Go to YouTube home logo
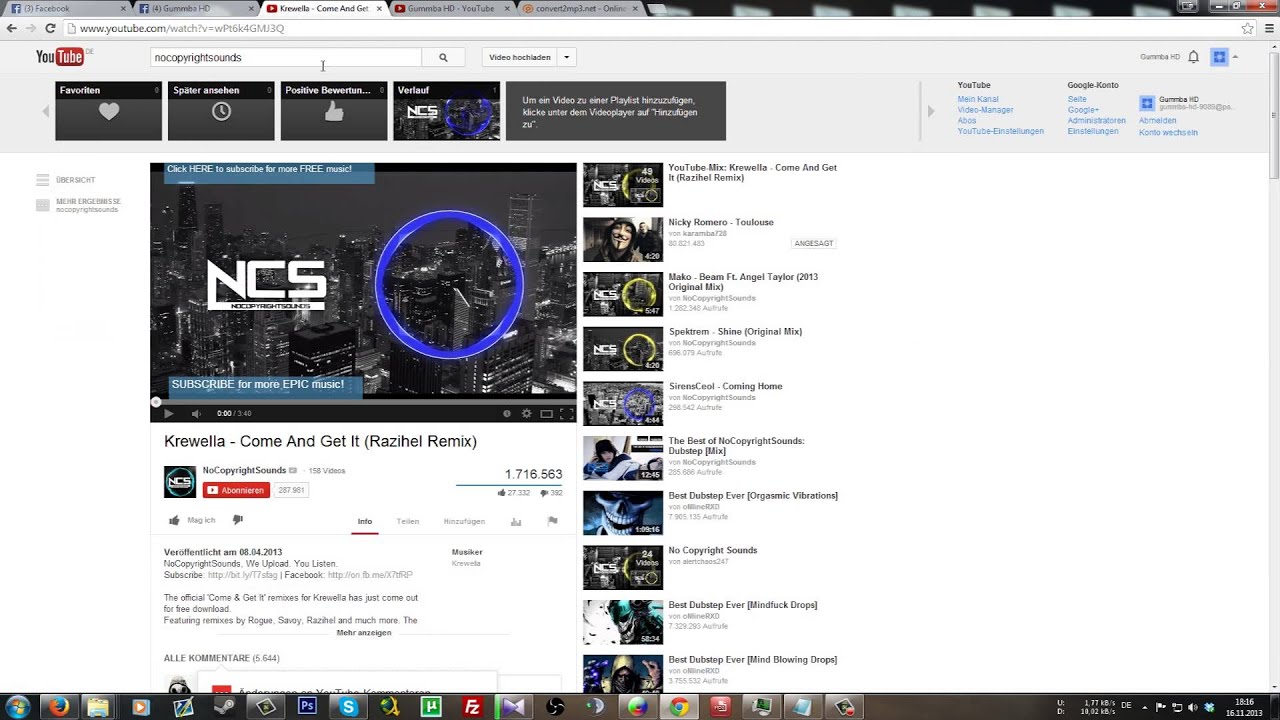This screenshot has width=1280, height=720. 60,57
